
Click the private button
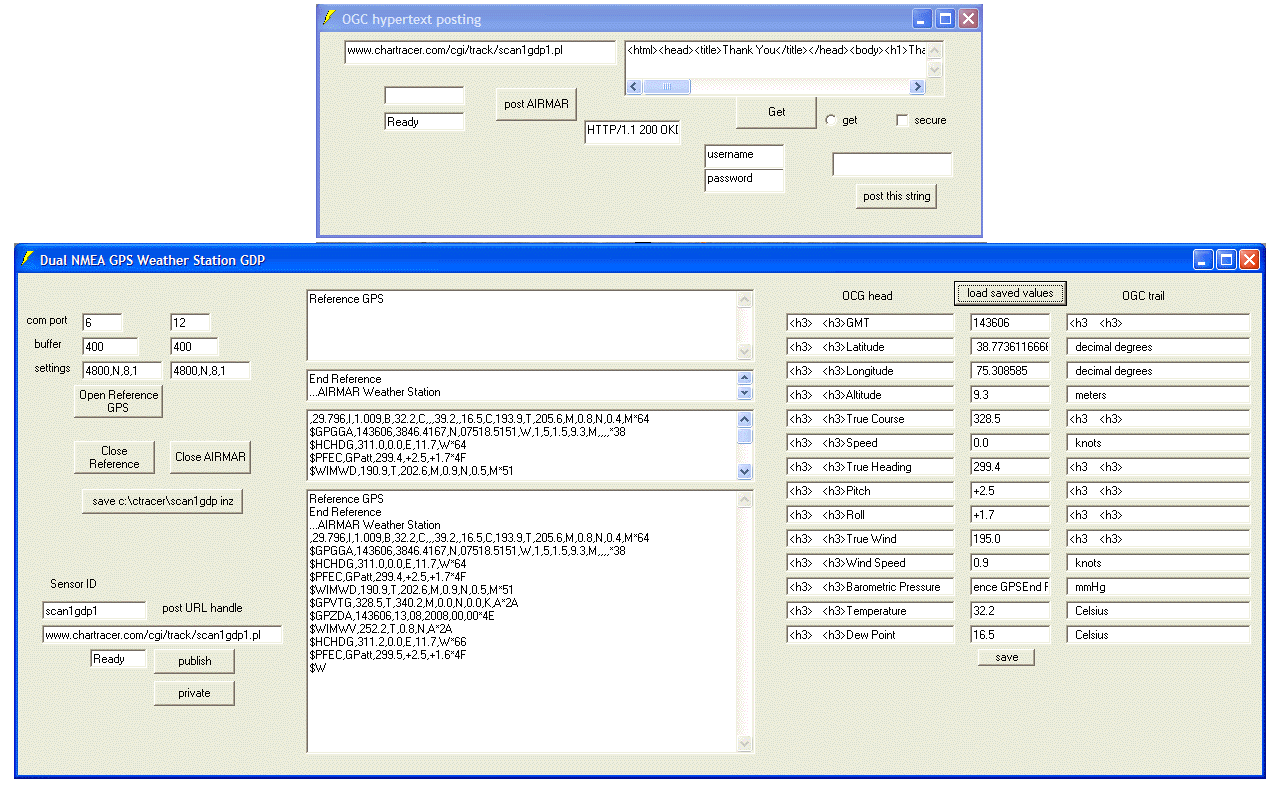pos(195,693)
